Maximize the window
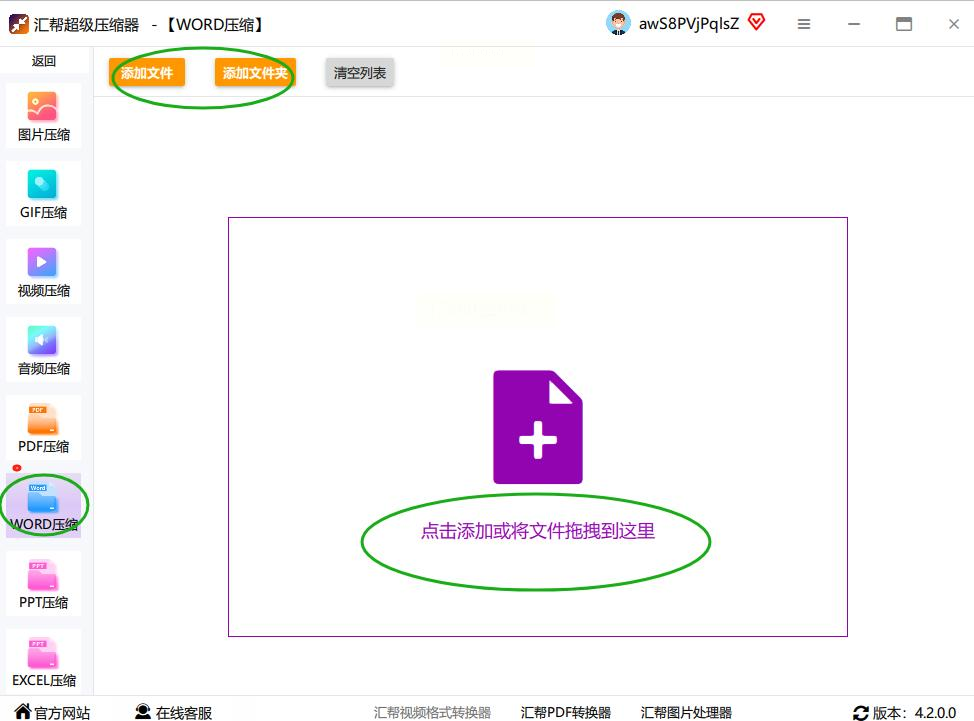 coord(904,24)
